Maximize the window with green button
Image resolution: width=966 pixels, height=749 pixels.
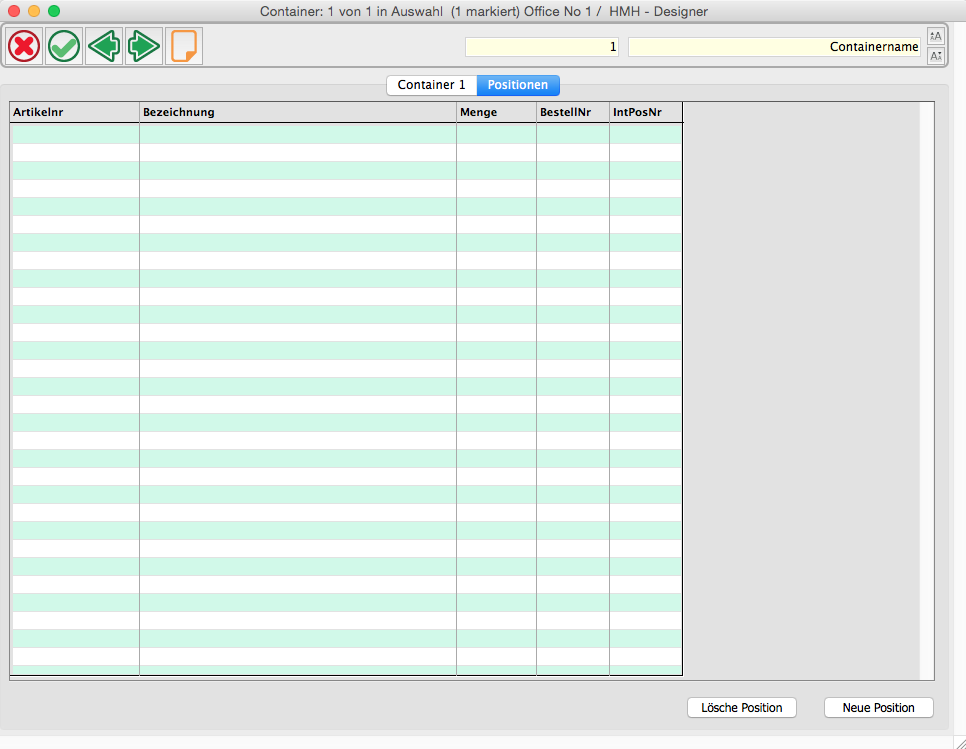(54, 11)
